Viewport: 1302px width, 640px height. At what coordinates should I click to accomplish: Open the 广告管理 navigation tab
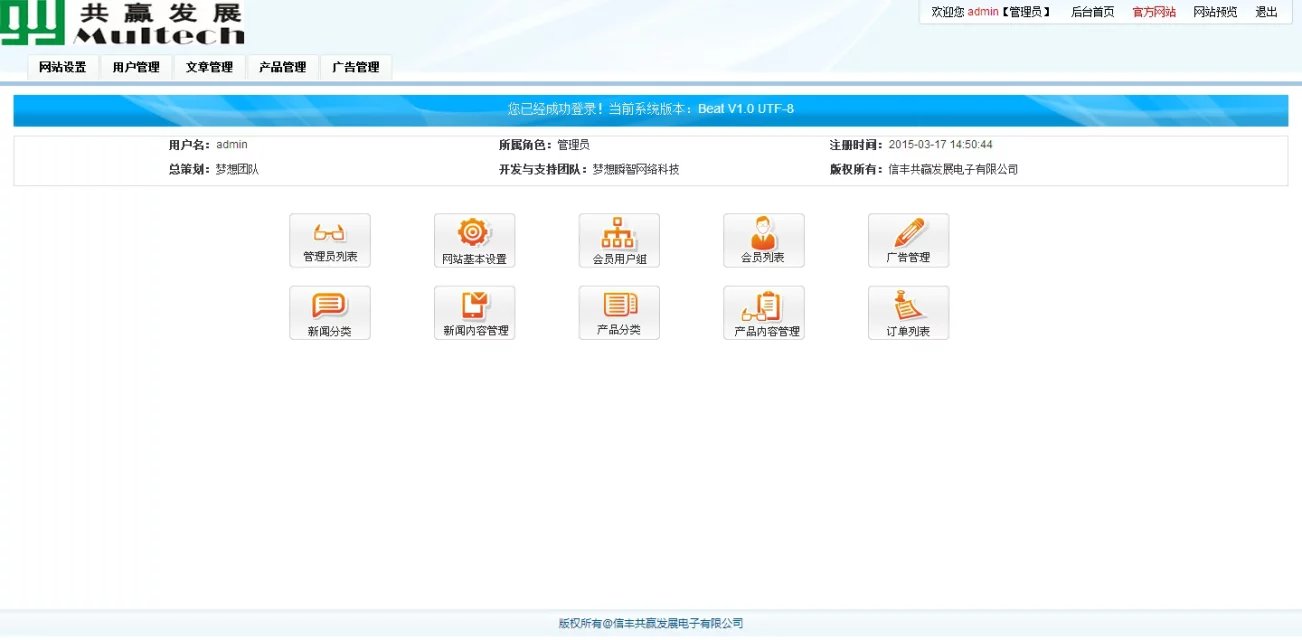[356, 68]
